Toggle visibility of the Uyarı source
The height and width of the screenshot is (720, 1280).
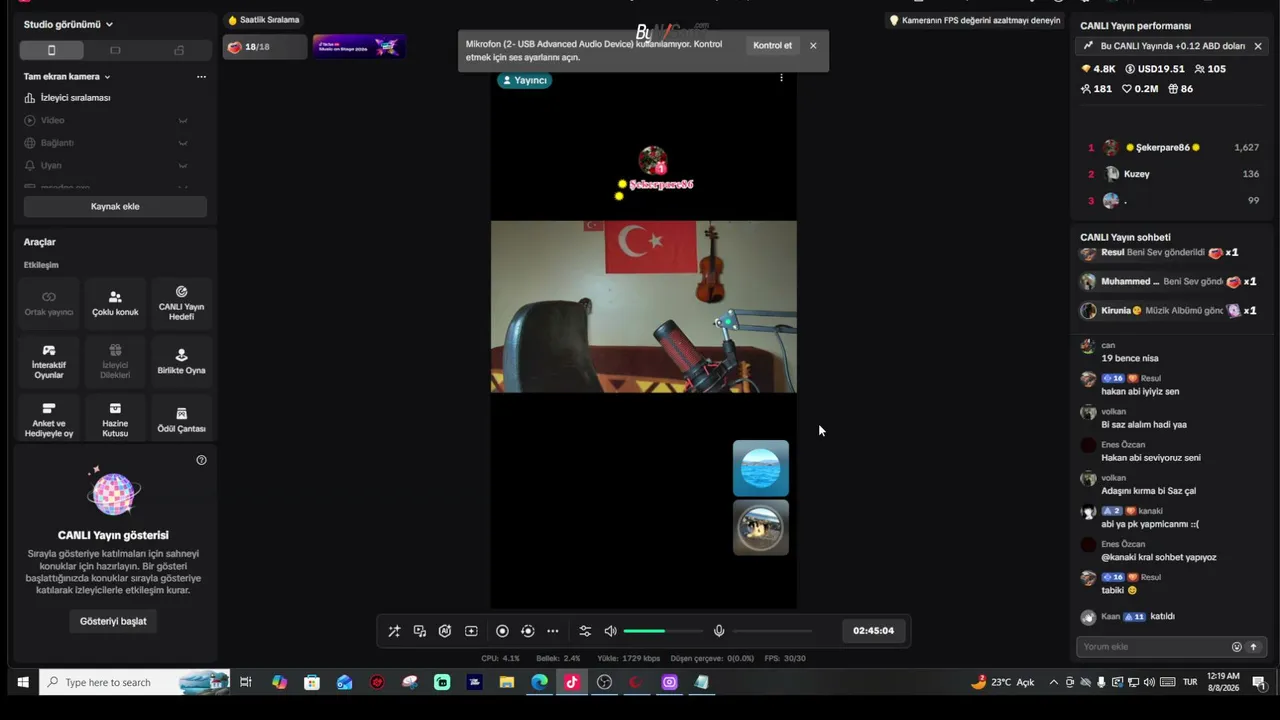[x=183, y=166]
